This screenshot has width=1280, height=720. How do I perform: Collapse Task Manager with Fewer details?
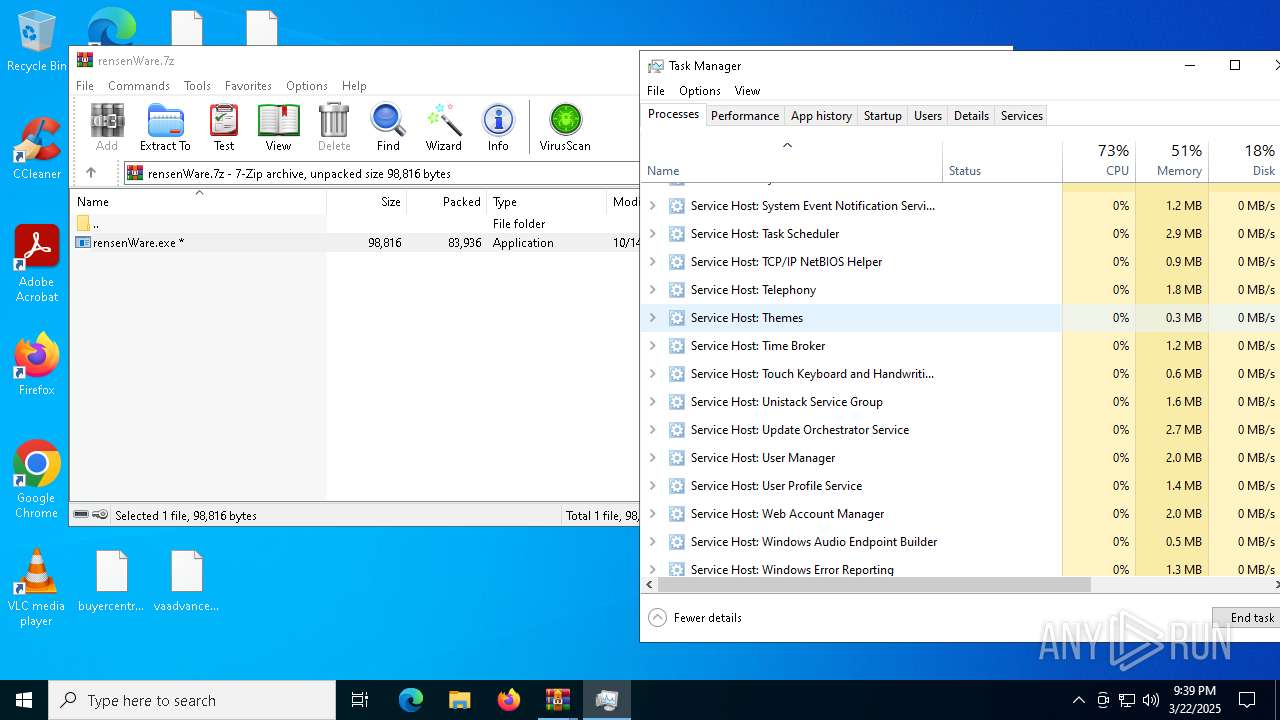[x=695, y=617]
